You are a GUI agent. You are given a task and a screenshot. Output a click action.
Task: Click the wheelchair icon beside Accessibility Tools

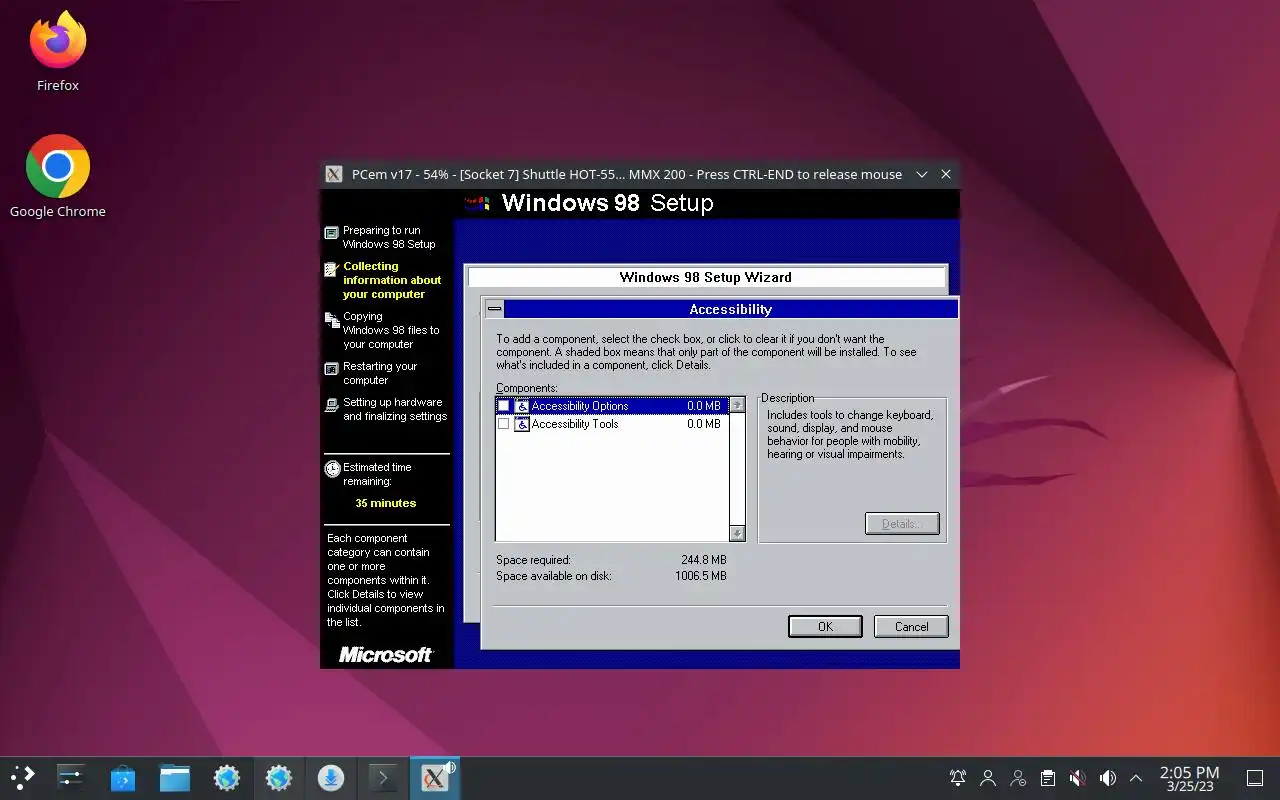pyautogui.click(x=522, y=424)
